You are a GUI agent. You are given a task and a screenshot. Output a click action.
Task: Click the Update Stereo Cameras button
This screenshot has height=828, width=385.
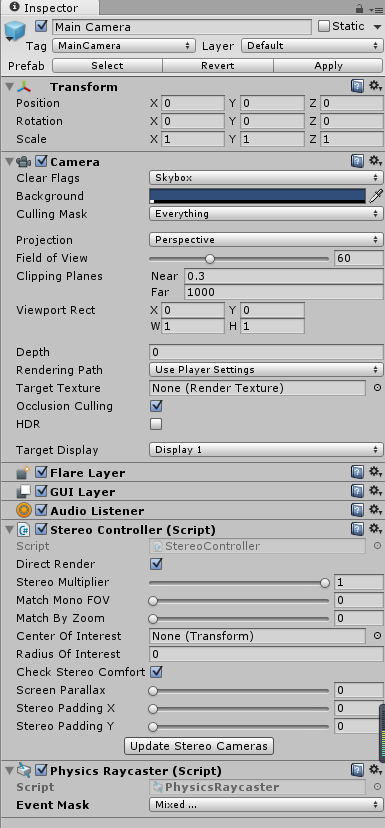(199, 746)
